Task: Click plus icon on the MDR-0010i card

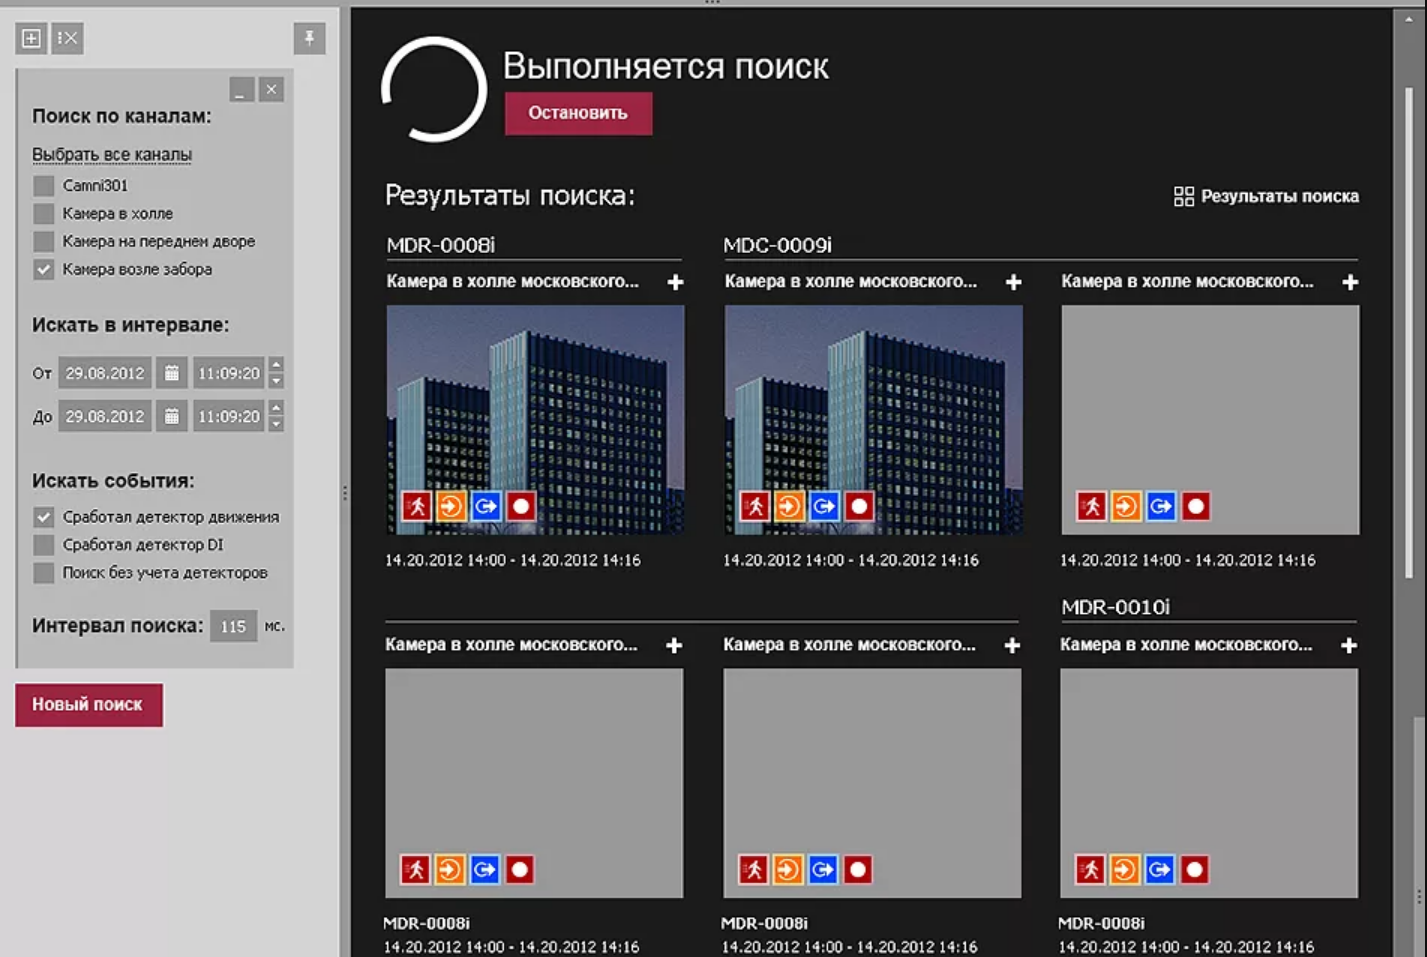Action: [1350, 645]
